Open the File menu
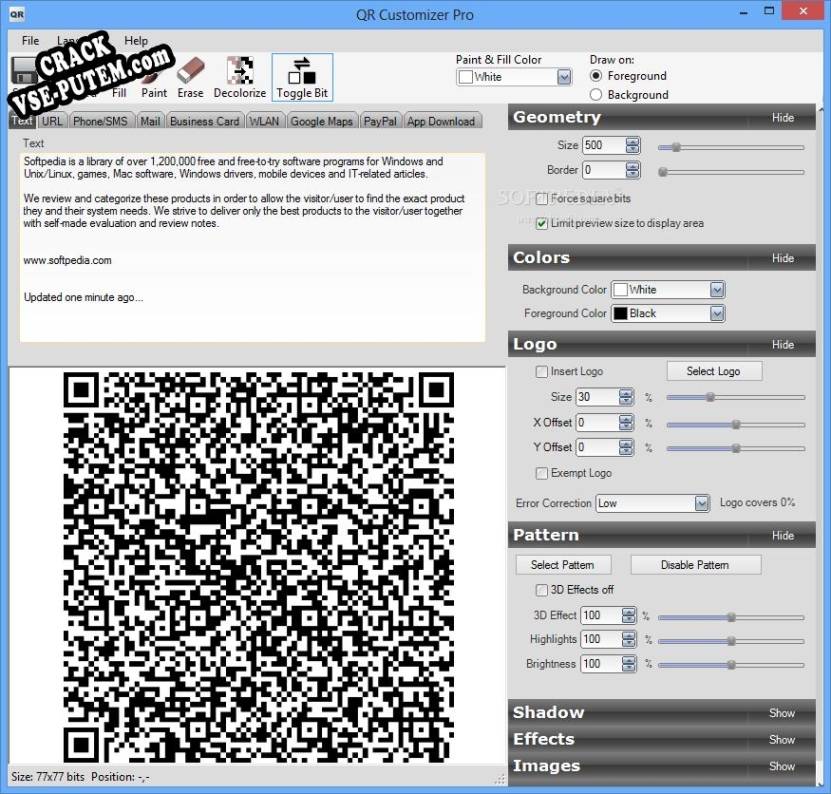 30,40
